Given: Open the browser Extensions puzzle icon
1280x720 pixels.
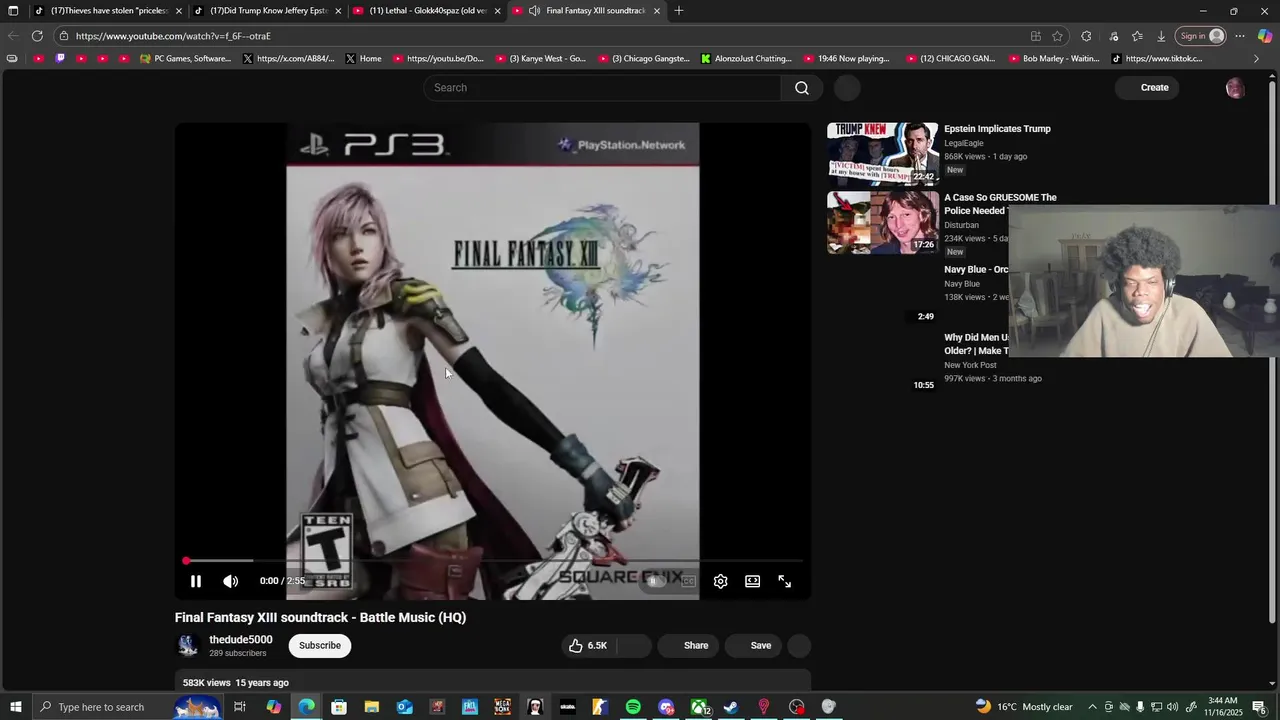Looking at the screenshot, I should point(1086,36).
